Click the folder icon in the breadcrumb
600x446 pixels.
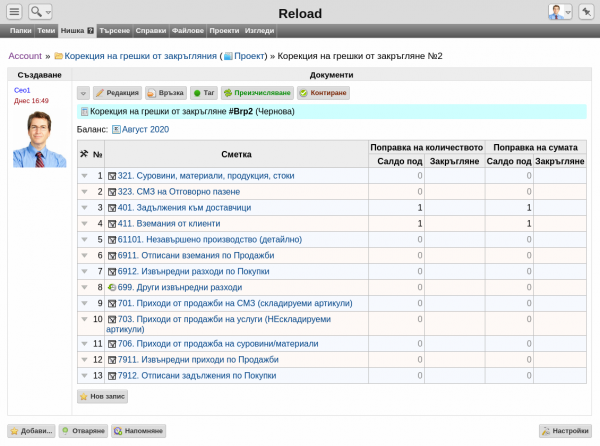58,57
